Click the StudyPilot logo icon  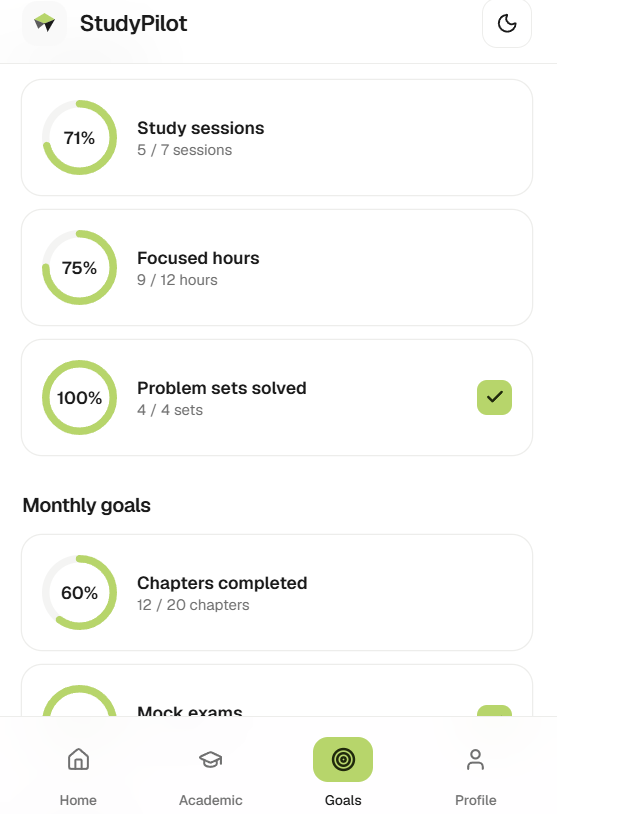[45, 23]
